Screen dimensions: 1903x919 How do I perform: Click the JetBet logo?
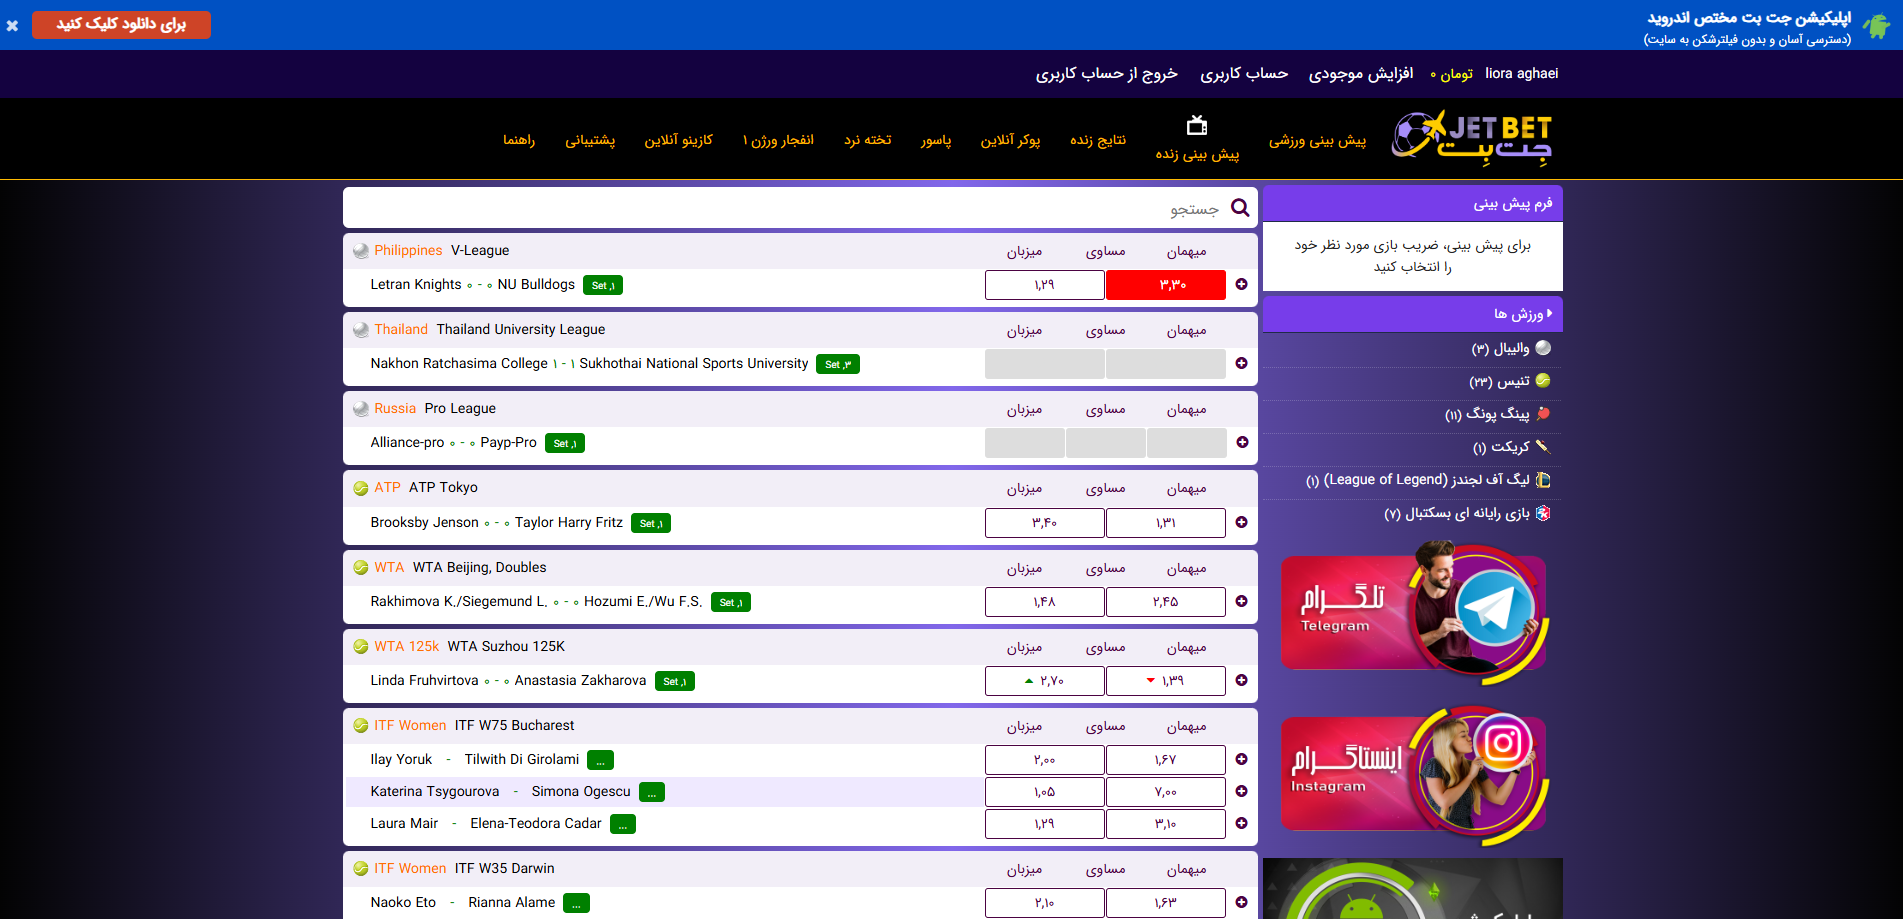tap(1471, 138)
